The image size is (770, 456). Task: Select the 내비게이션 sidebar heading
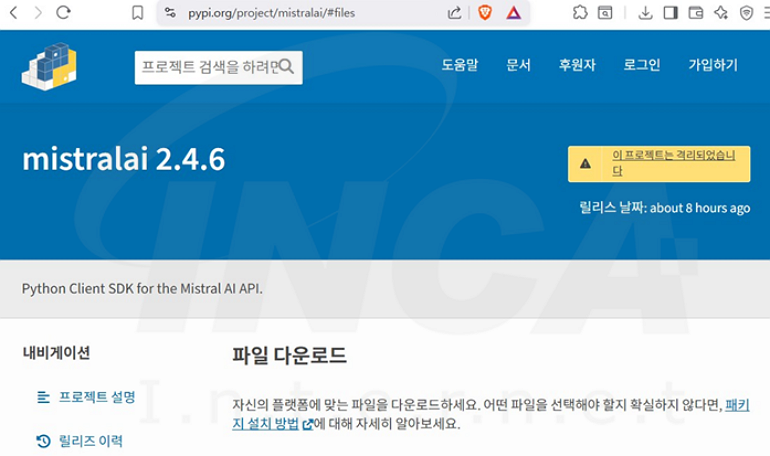56,352
